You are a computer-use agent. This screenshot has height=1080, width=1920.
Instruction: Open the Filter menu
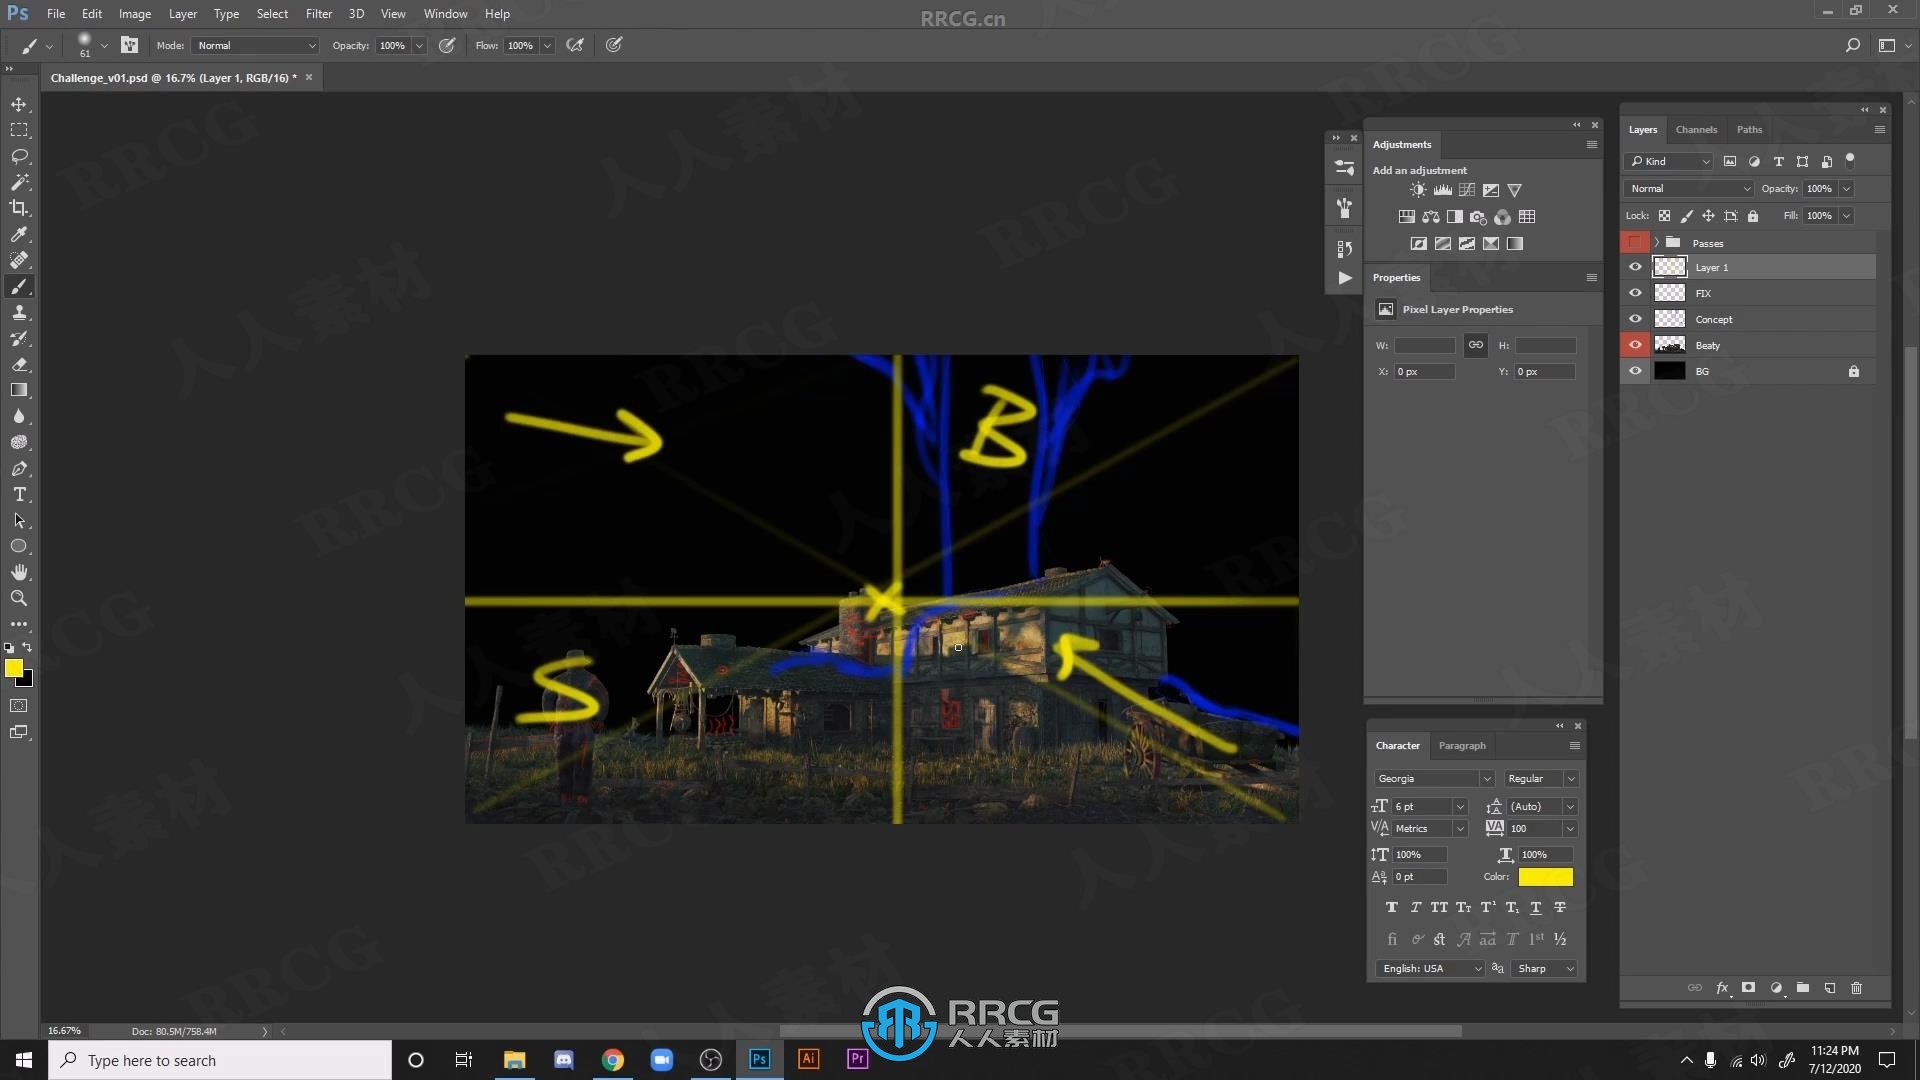point(318,13)
